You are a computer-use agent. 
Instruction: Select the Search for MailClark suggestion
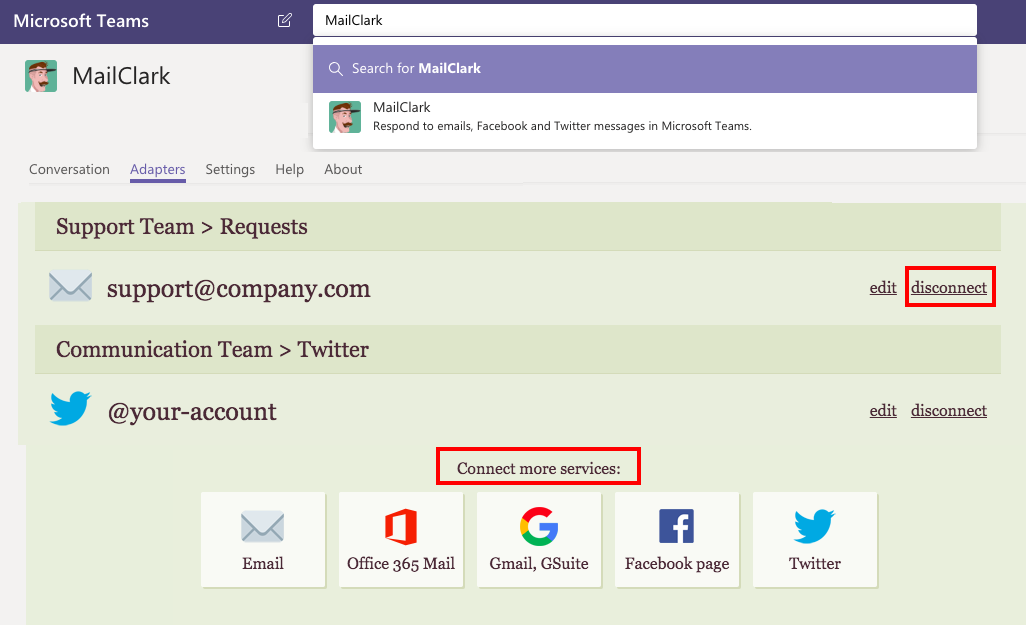tap(645, 69)
